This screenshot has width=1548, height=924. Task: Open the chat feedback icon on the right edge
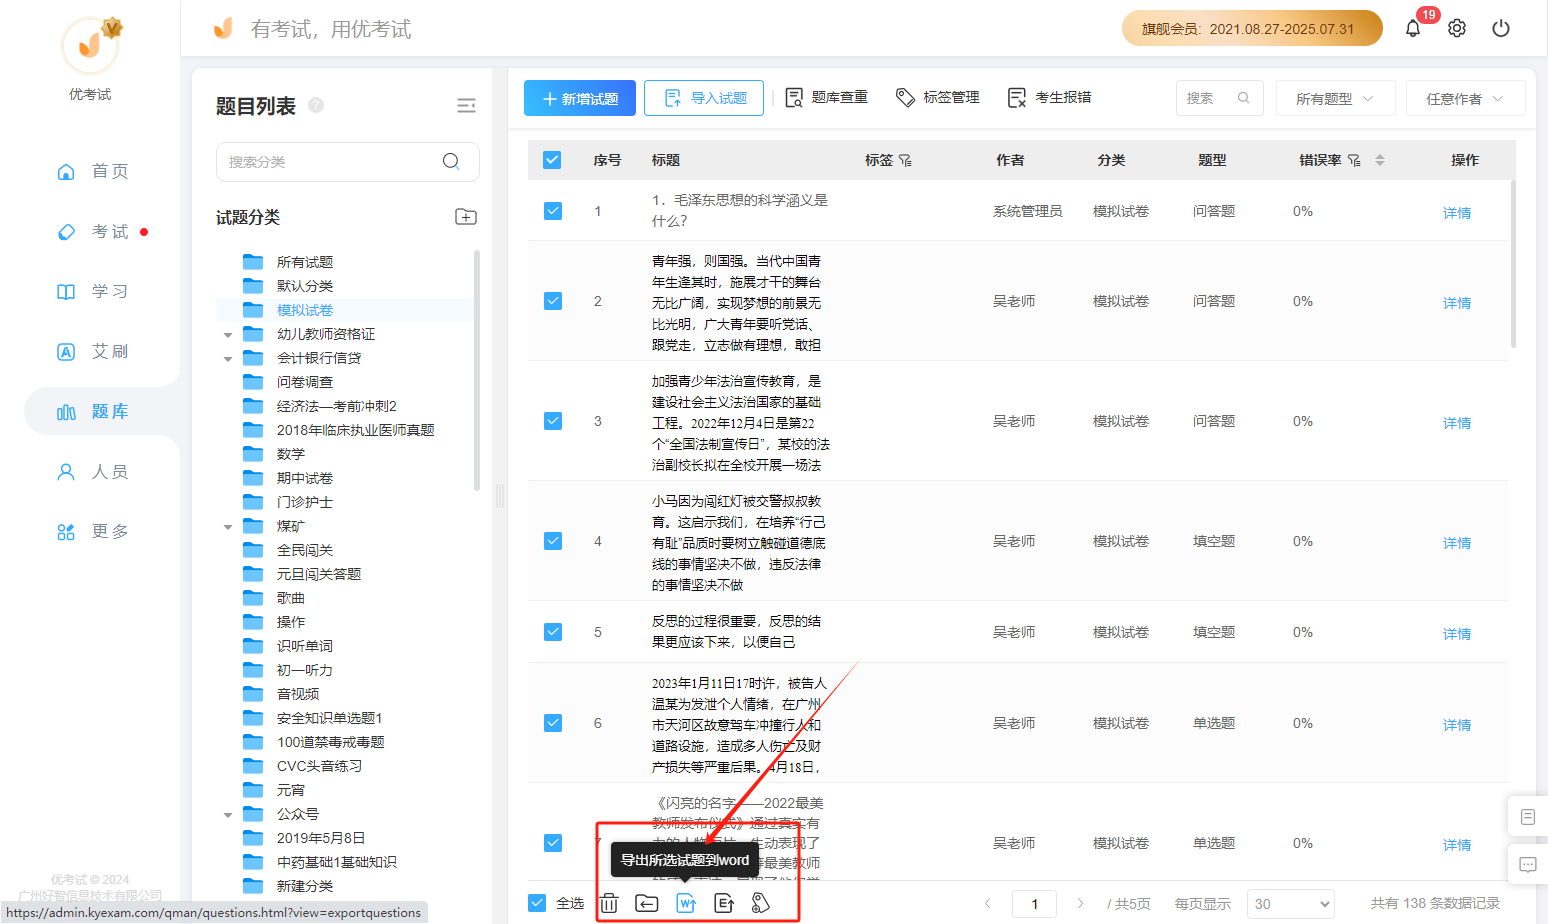1528,865
